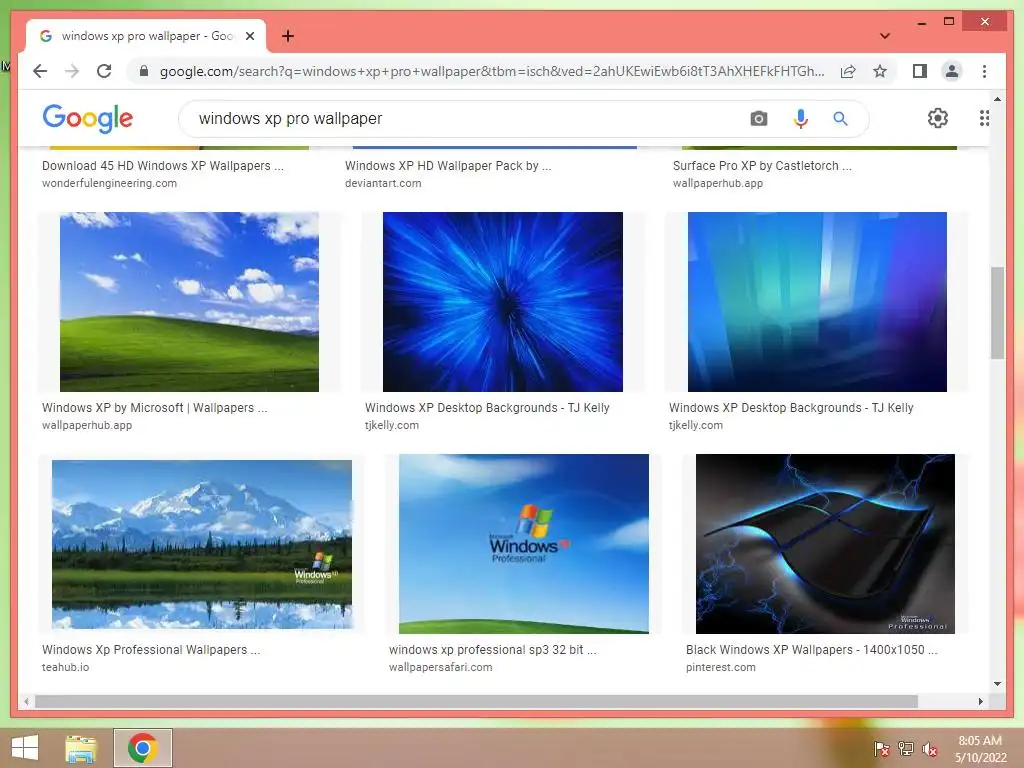Click the Chrome taskbar icon

[142, 748]
